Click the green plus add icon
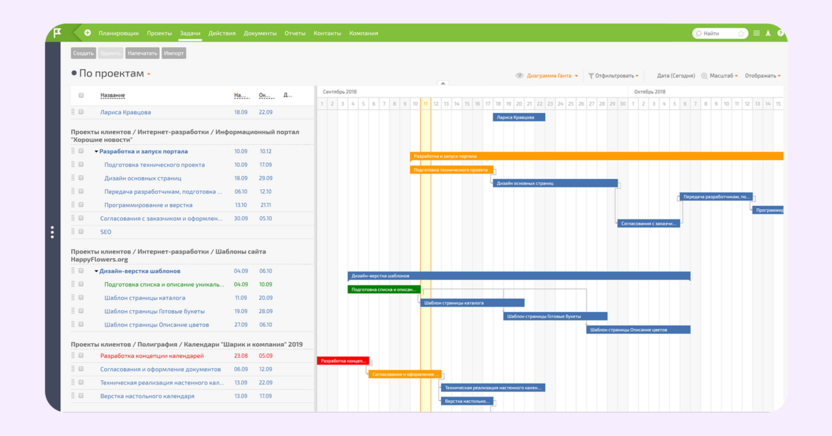Screen dimensions: 832x436 coord(88,33)
